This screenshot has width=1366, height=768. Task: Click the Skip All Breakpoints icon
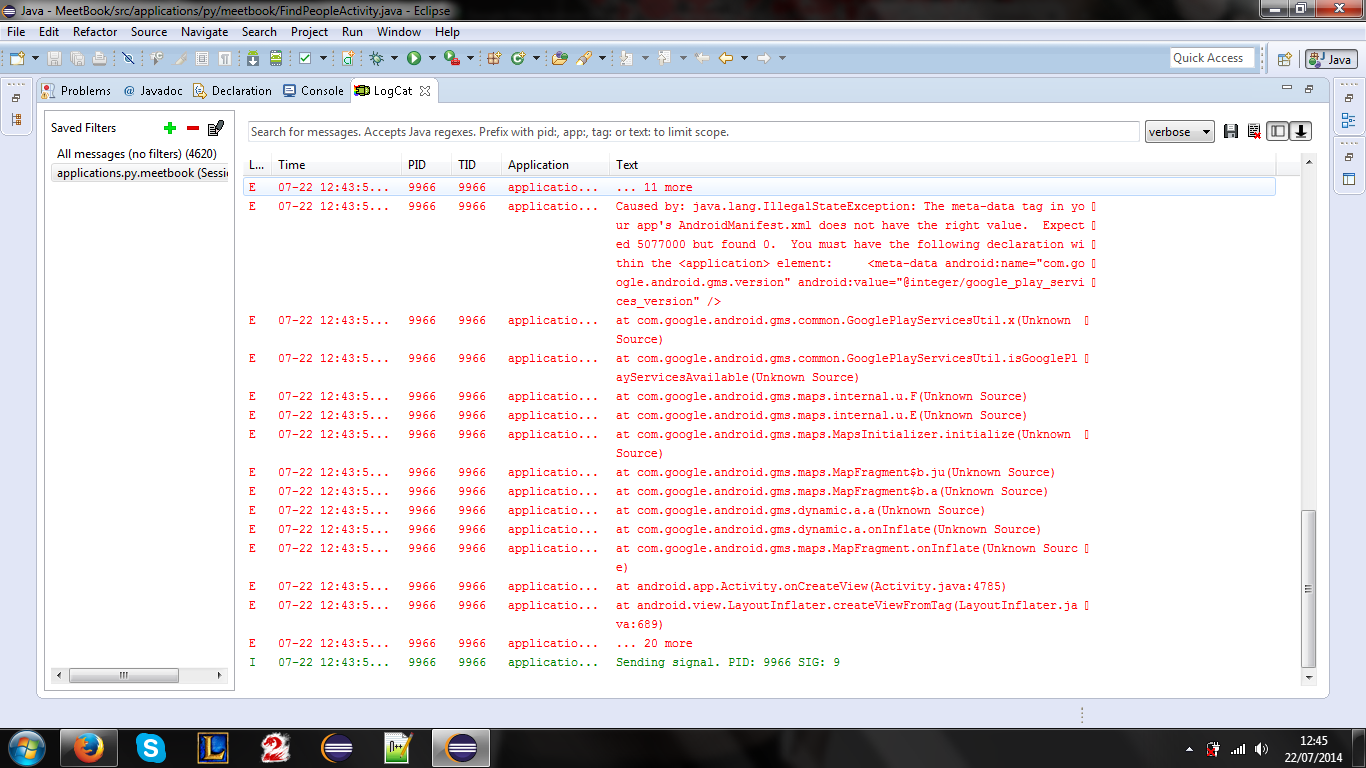click(127, 58)
